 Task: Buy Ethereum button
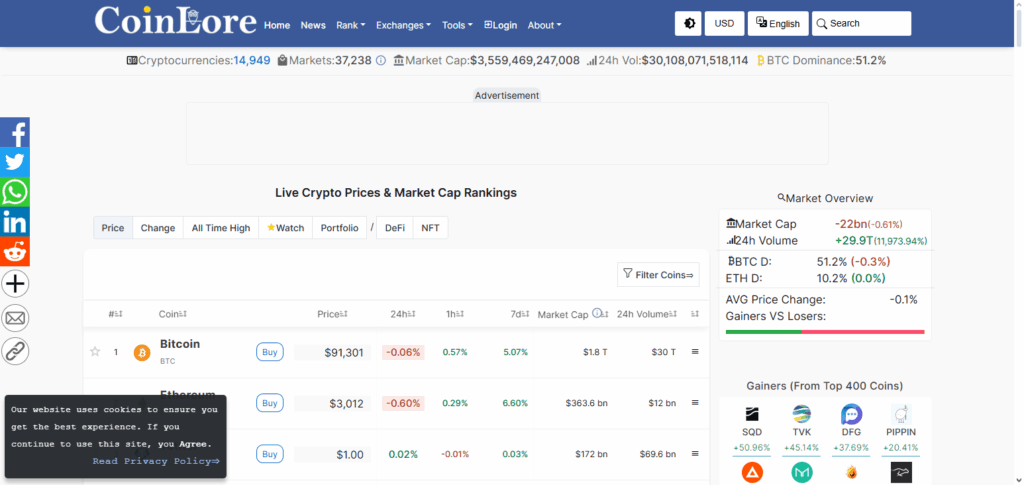click(x=270, y=403)
